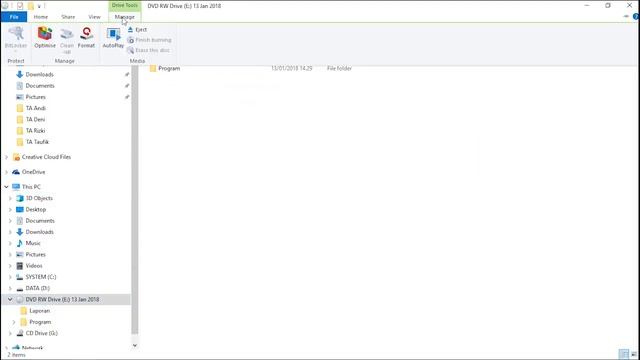Collapse the This PC tree node
Viewport: 640px width, 360px height.
pyautogui.click(x=7, y=187)
